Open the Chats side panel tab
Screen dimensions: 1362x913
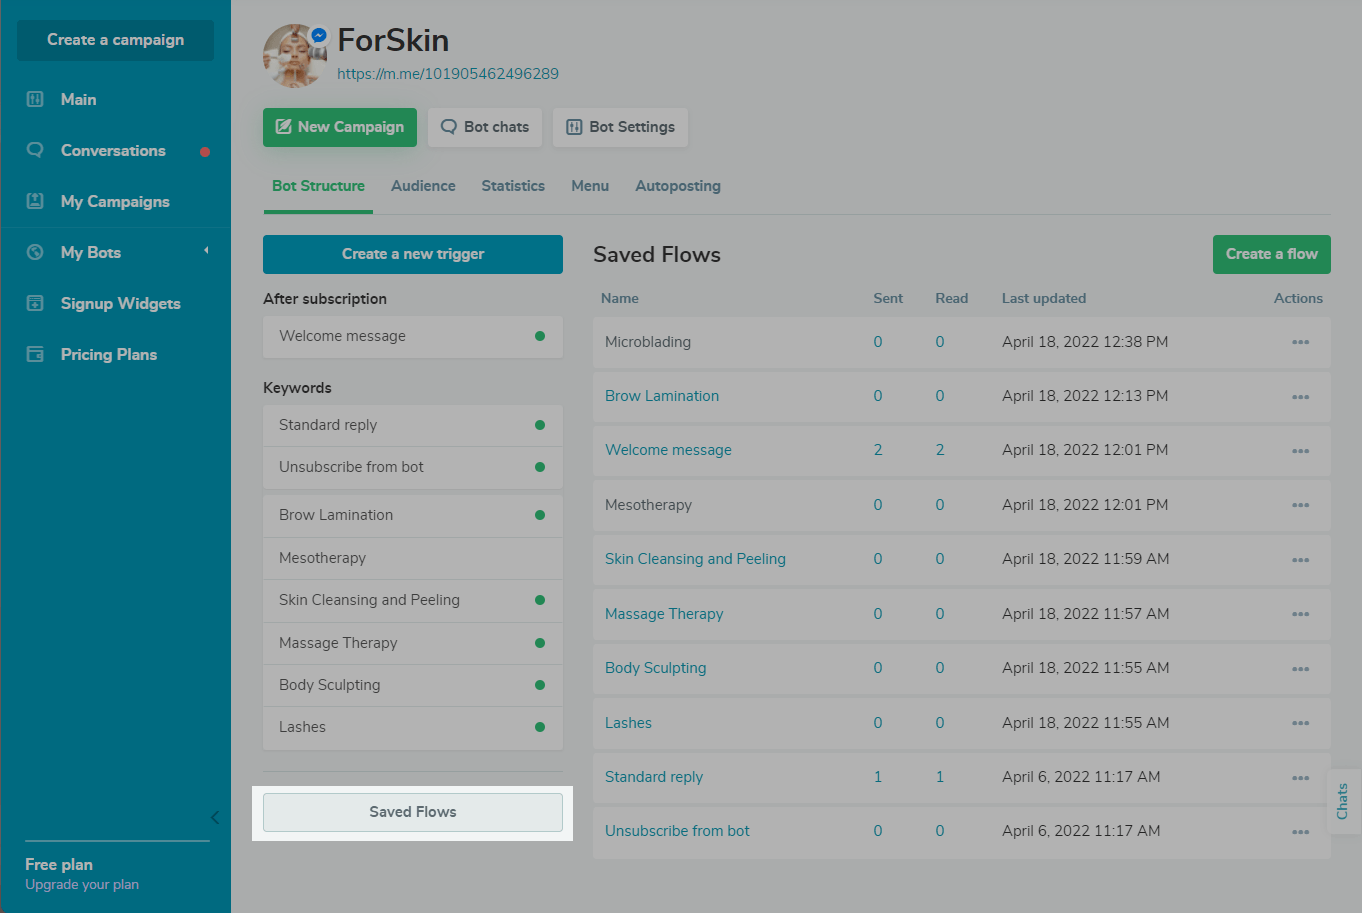[1342, 801]
